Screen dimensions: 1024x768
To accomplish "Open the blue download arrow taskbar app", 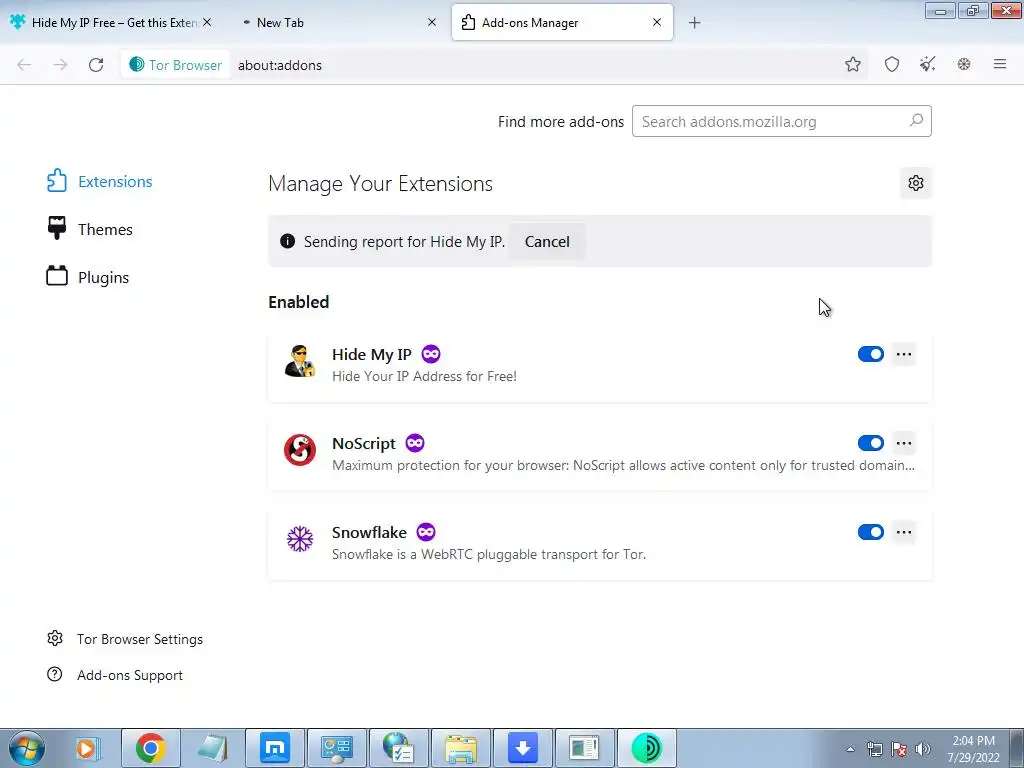I will click(x=522, y=748).
